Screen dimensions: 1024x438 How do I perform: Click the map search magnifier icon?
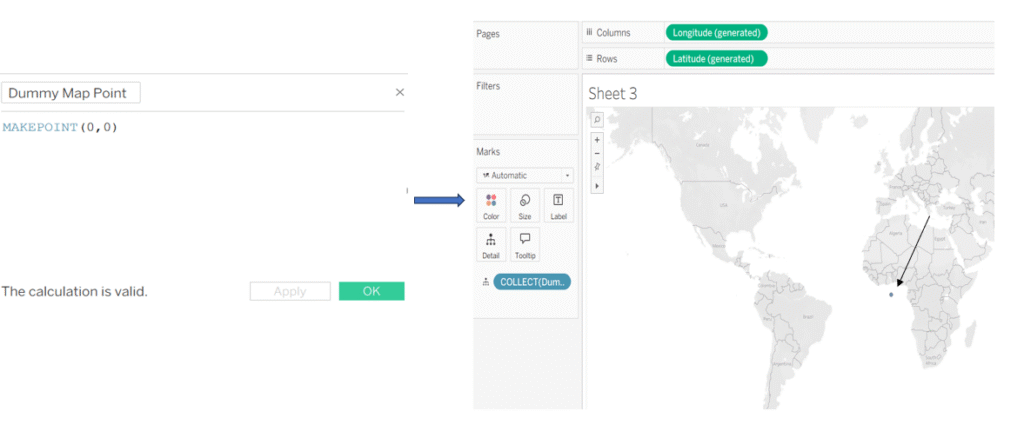[x=597, y=119]
